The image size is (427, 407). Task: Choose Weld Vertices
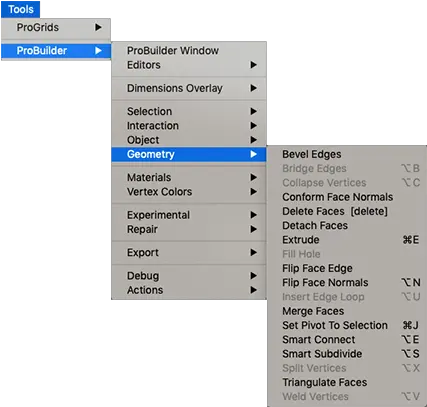tap(347, 397)
